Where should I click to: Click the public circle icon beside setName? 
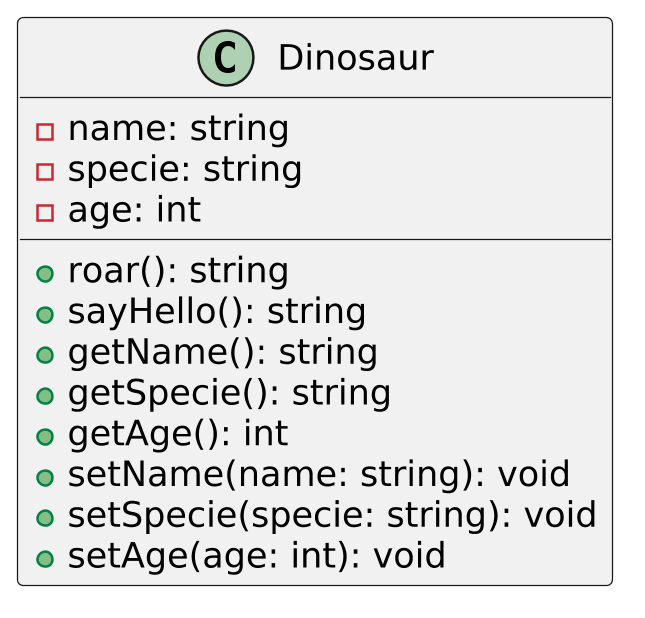click(44, 477)
